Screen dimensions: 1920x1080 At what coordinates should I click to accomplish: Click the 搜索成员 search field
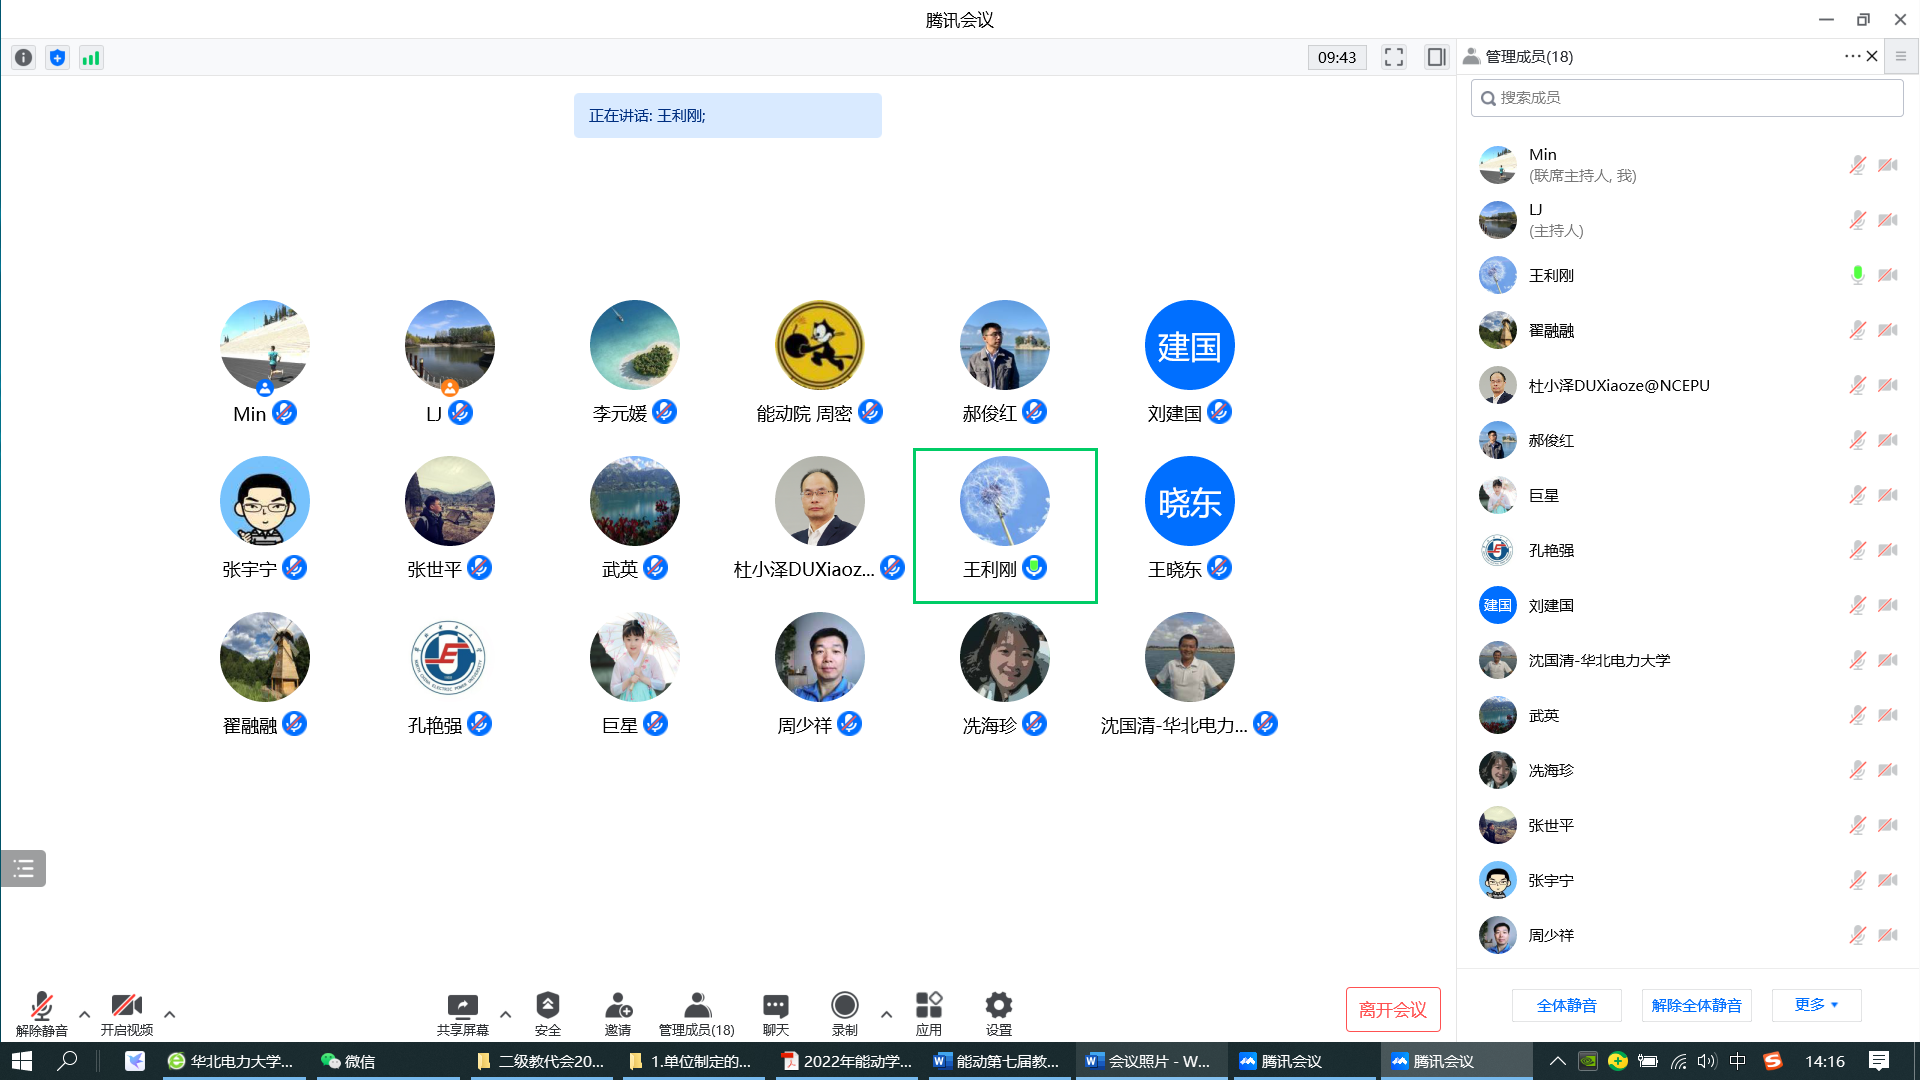click(x=1686, y=98)
